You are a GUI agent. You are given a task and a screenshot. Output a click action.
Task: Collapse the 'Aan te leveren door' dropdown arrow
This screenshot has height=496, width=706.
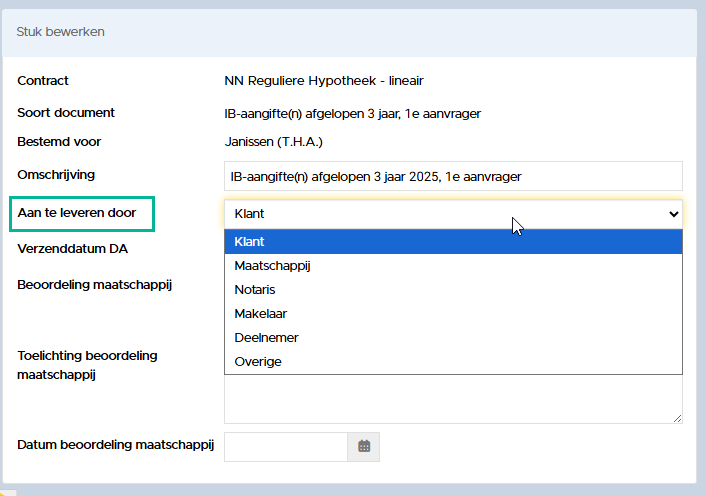pos(674,214)
